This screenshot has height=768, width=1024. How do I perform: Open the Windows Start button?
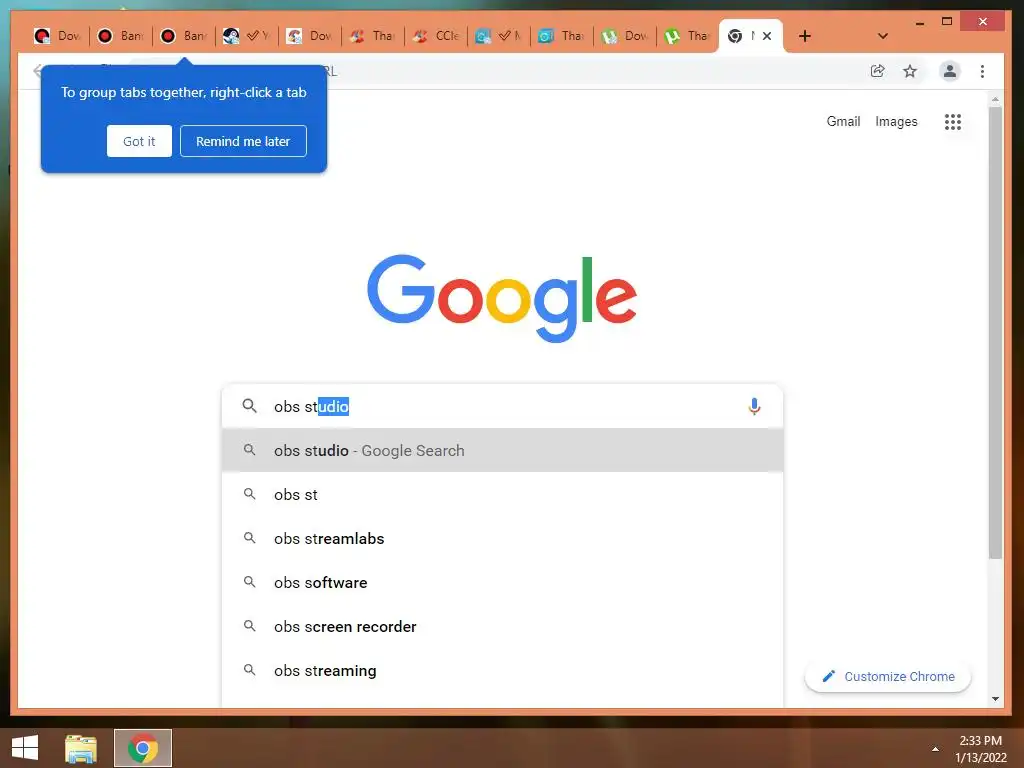25,748
